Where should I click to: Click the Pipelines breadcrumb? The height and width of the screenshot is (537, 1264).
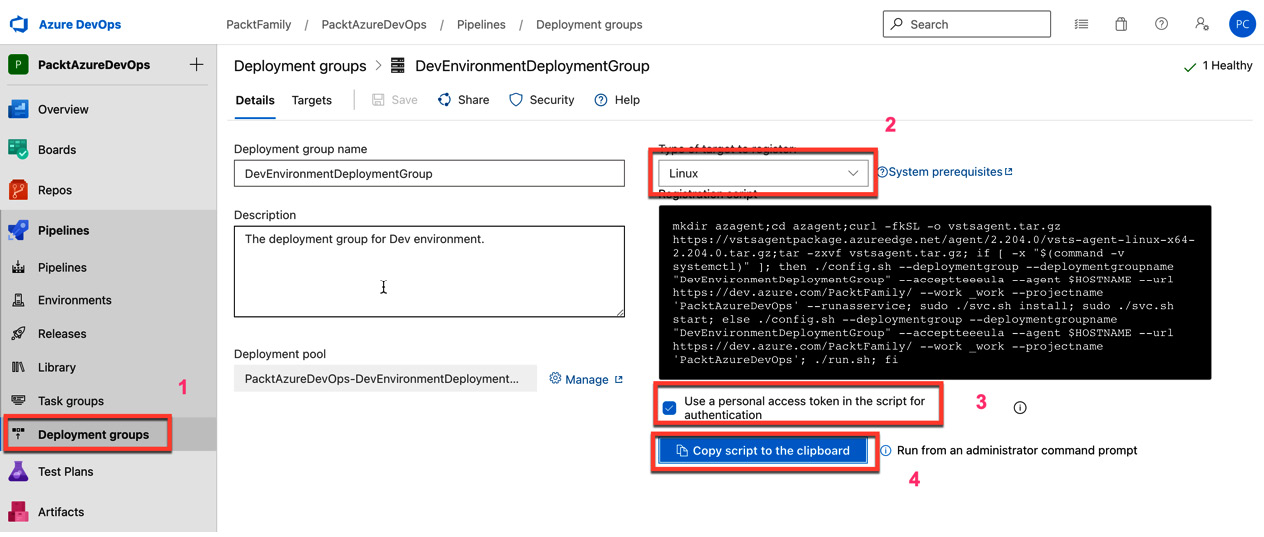point(481,24)
